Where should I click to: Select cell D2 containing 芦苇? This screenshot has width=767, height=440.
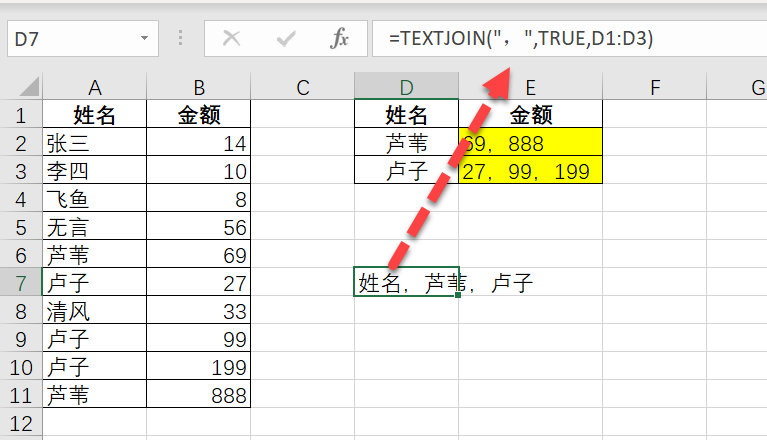pyautogui.click(x=406, y=143)
